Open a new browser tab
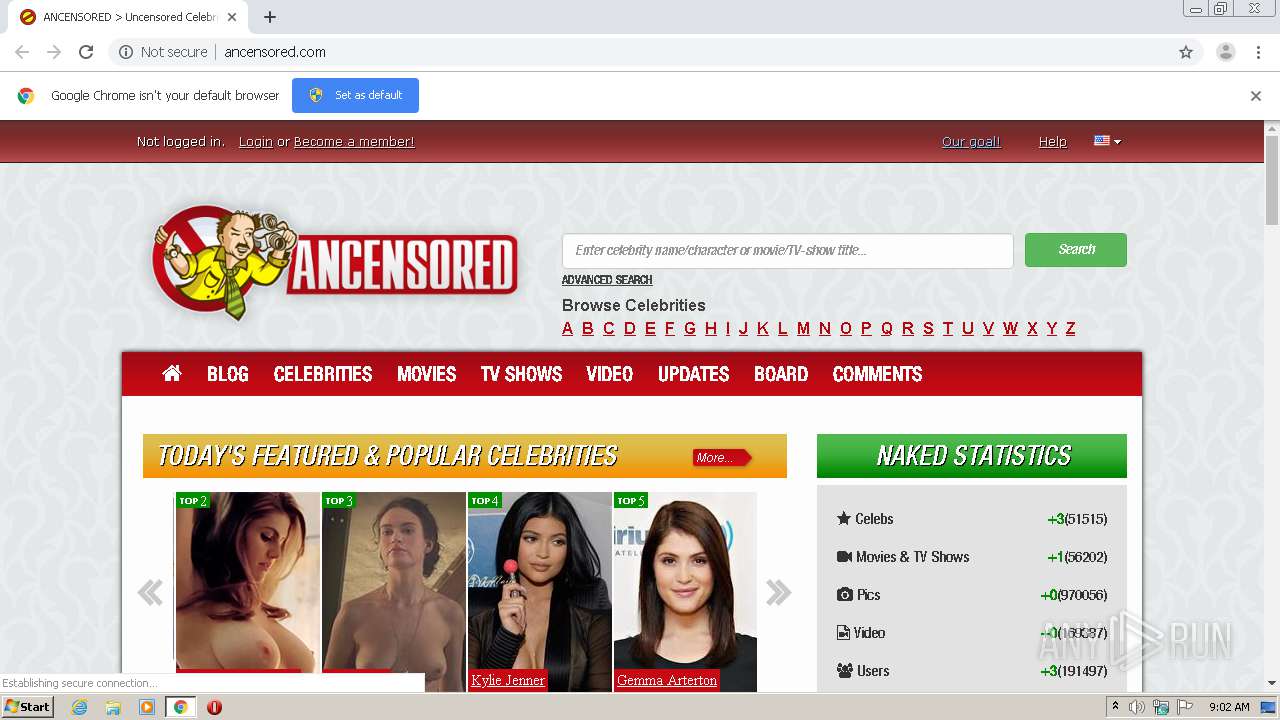Image resolution: width=1280 pixels, height=720 pixels. coord(270,17)
